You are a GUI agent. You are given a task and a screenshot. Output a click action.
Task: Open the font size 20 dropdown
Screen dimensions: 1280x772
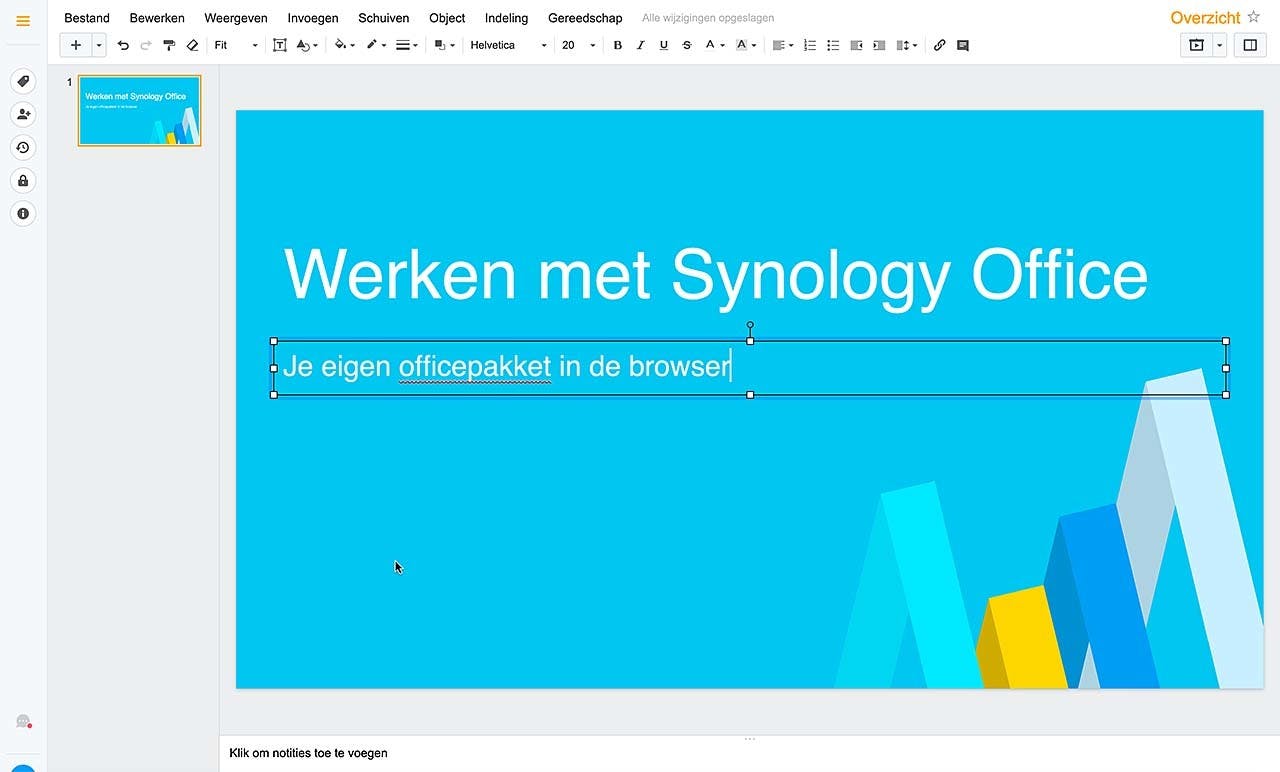click(x=578, y=45)
